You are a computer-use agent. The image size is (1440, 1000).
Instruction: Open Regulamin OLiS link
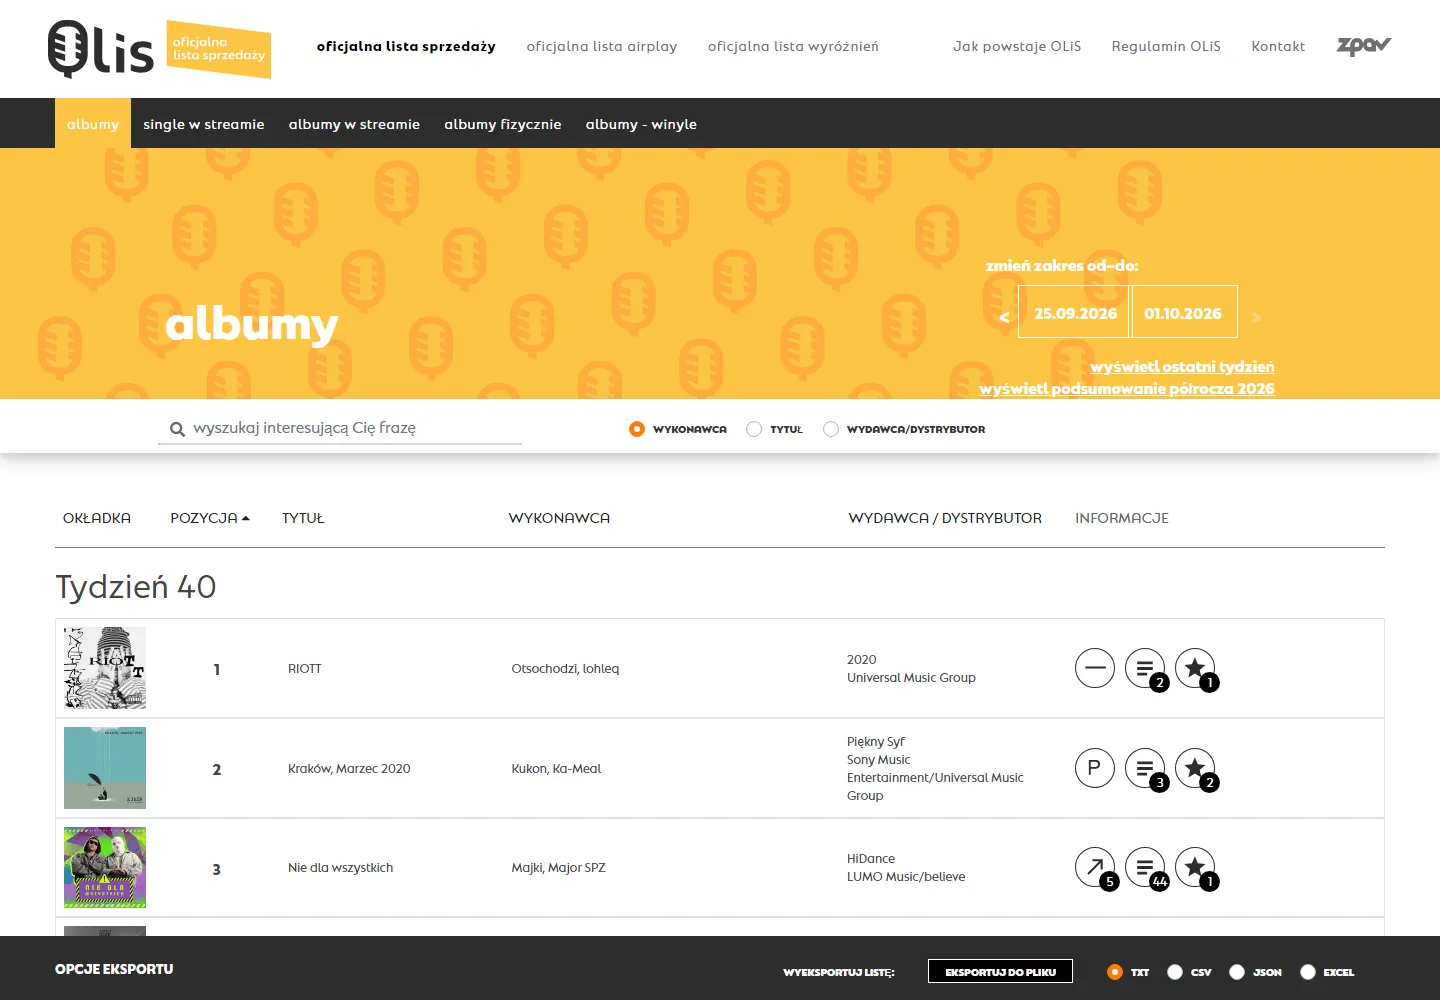tap(1166, 46)
